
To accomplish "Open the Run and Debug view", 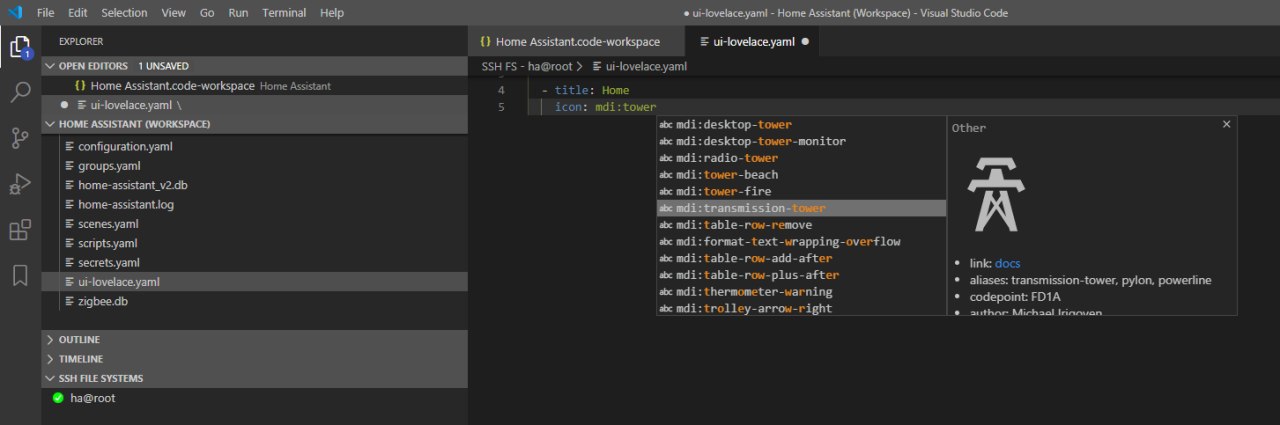I will [x=20, y=185].
